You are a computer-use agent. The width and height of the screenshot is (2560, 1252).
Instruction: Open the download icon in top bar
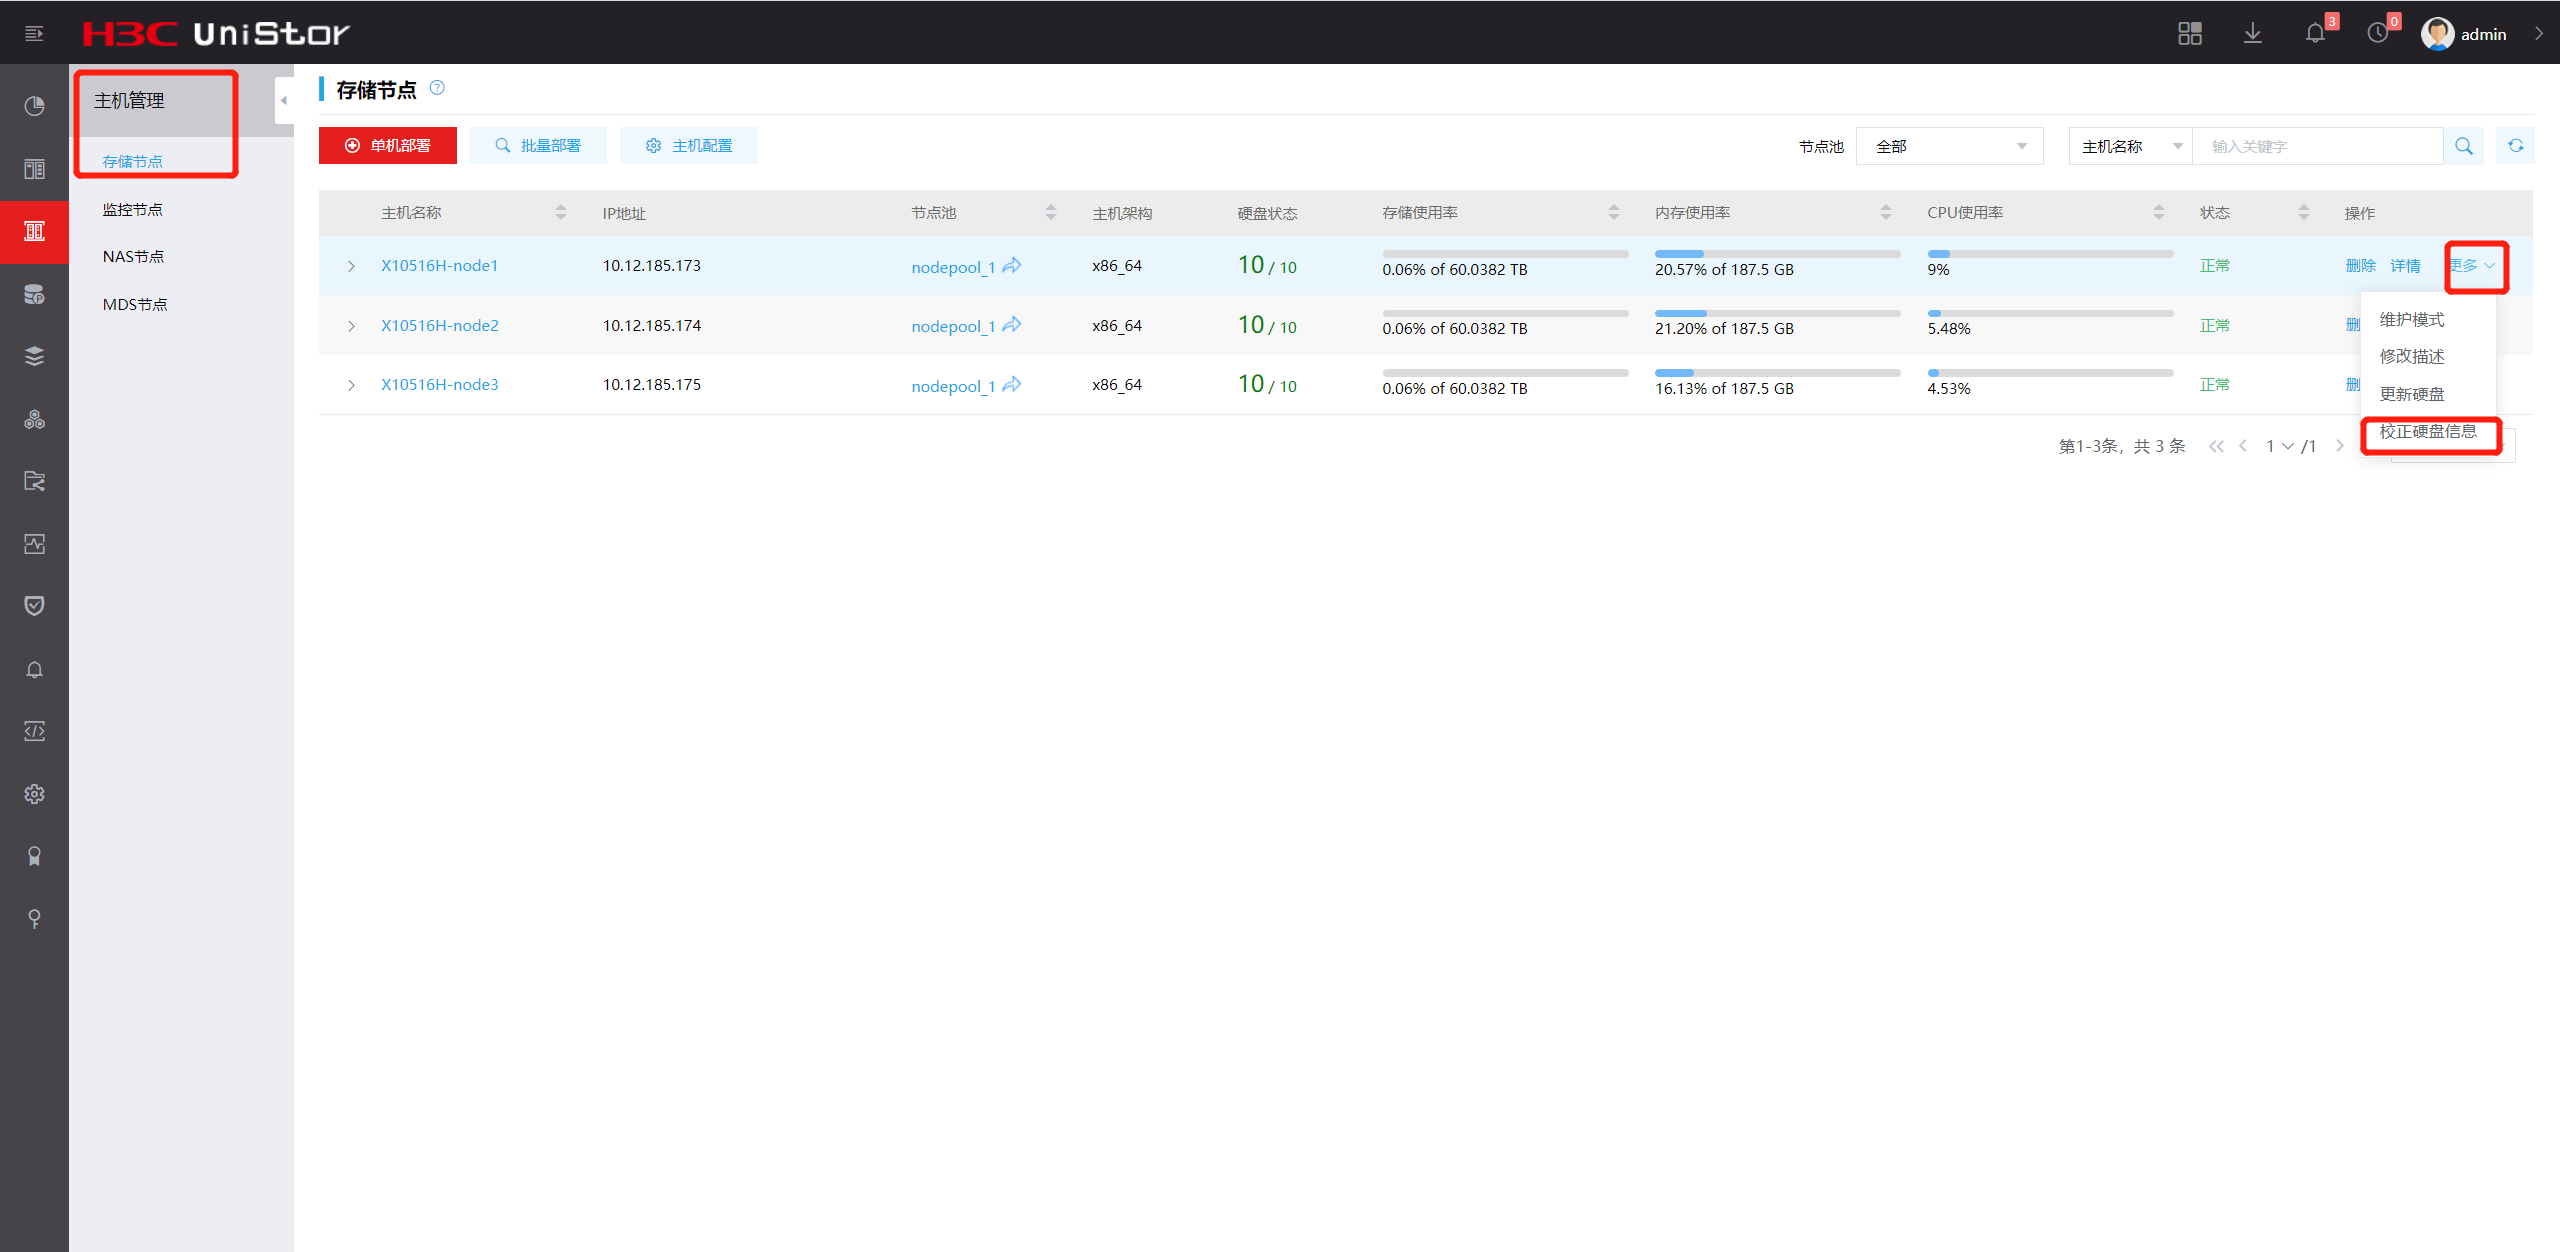pos(2252,34)
